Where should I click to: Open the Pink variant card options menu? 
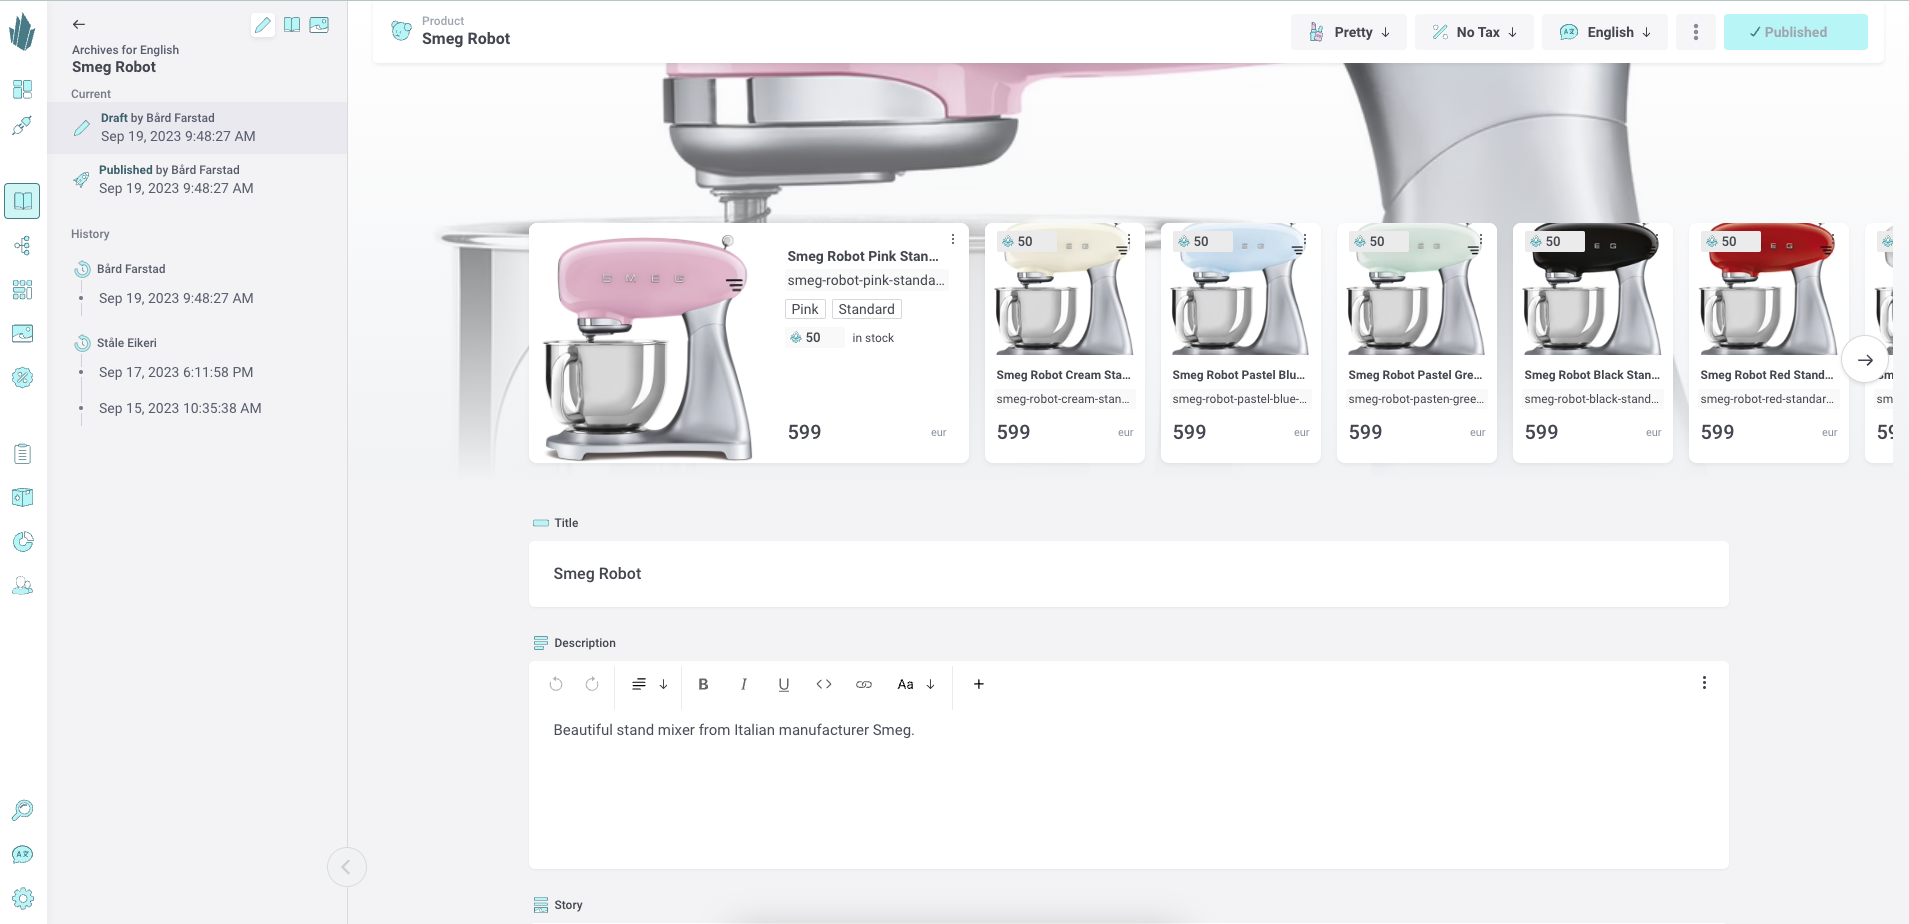953,239
